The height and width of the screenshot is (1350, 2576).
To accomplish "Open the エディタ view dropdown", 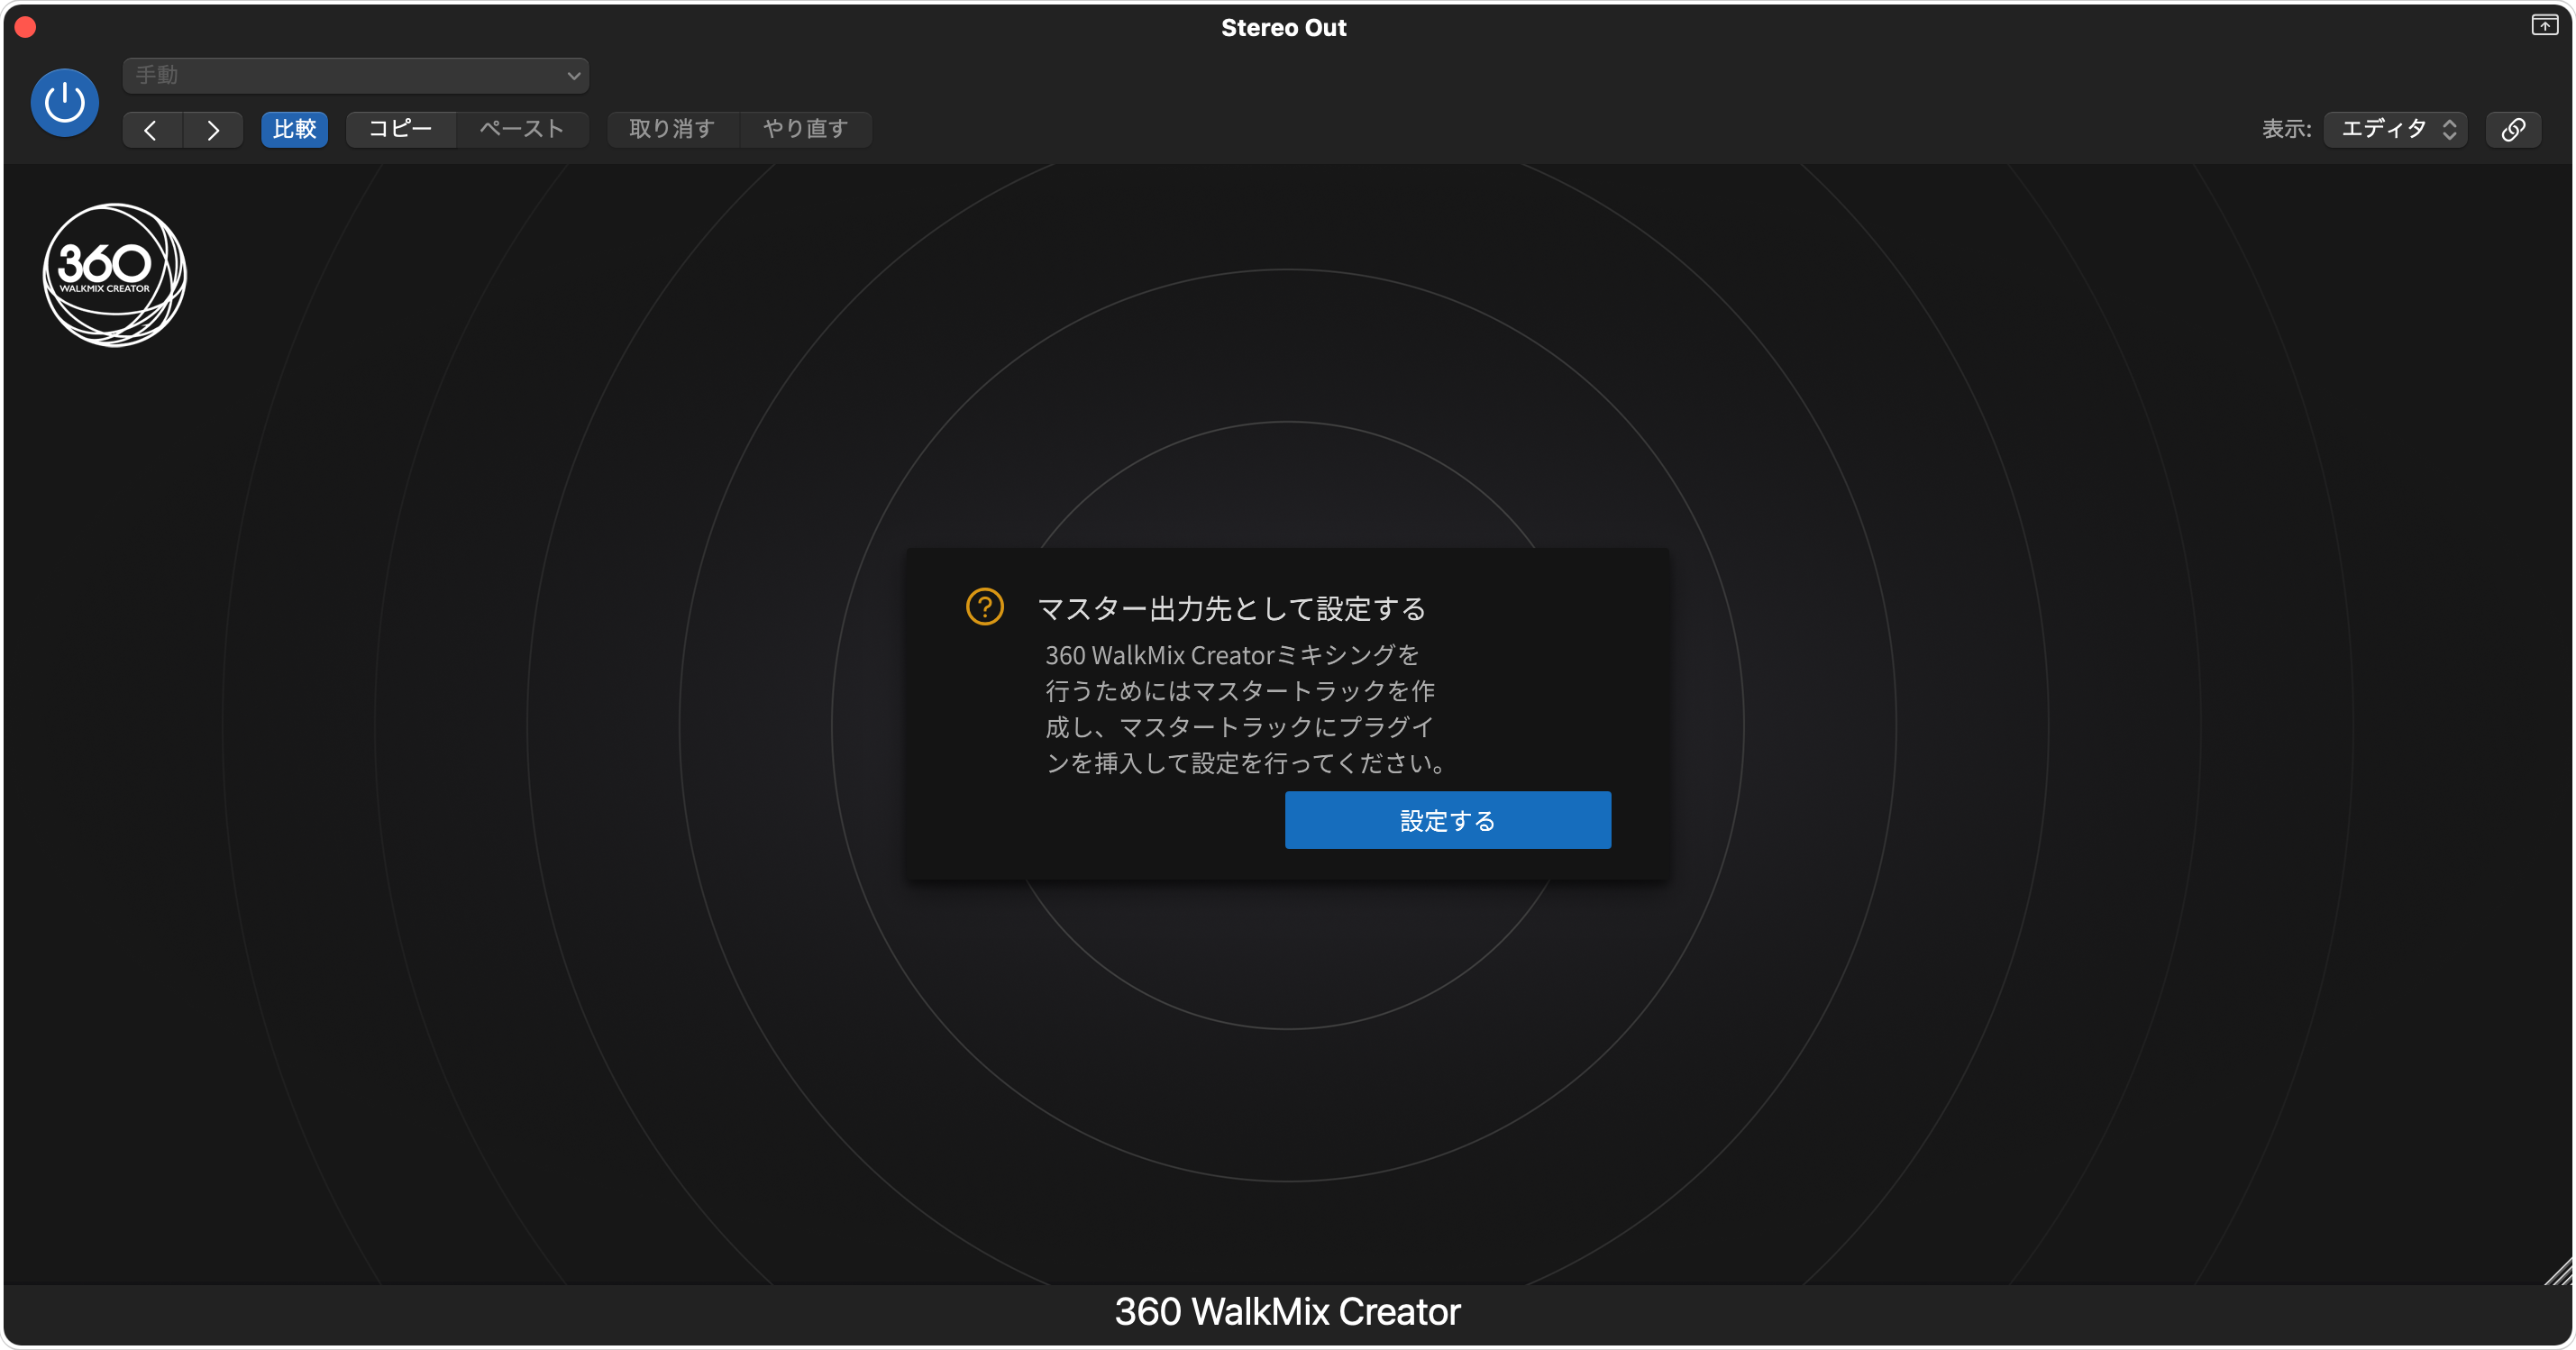I will coord(2396,129).
